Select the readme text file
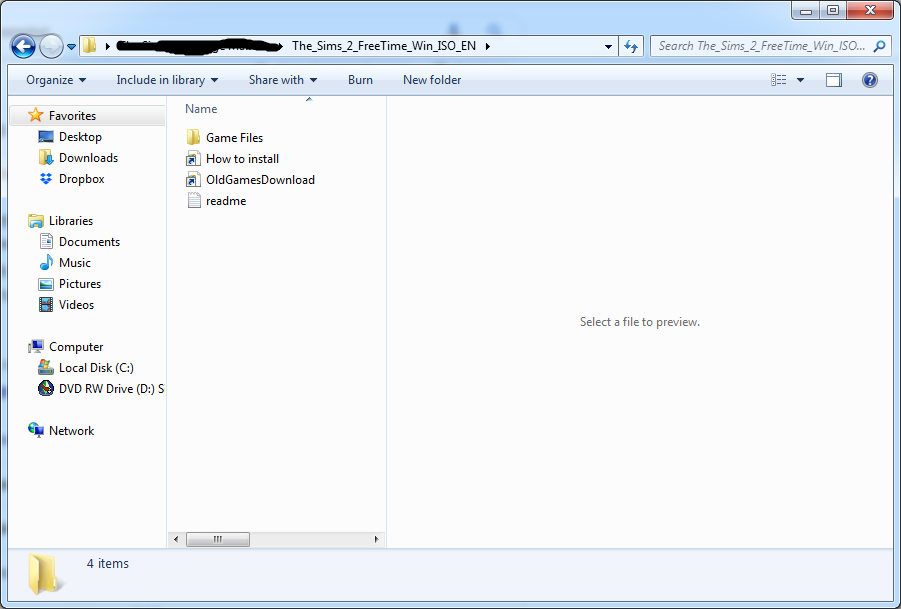 217,201
